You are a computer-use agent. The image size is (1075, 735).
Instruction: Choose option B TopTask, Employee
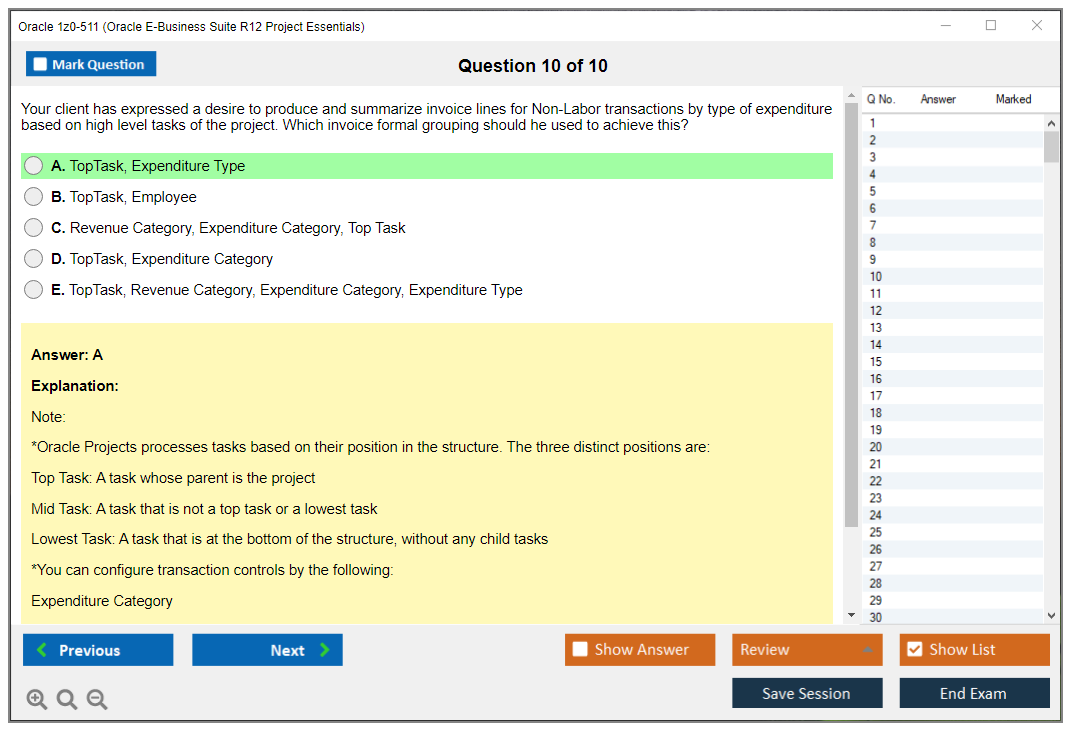[34, 197]
